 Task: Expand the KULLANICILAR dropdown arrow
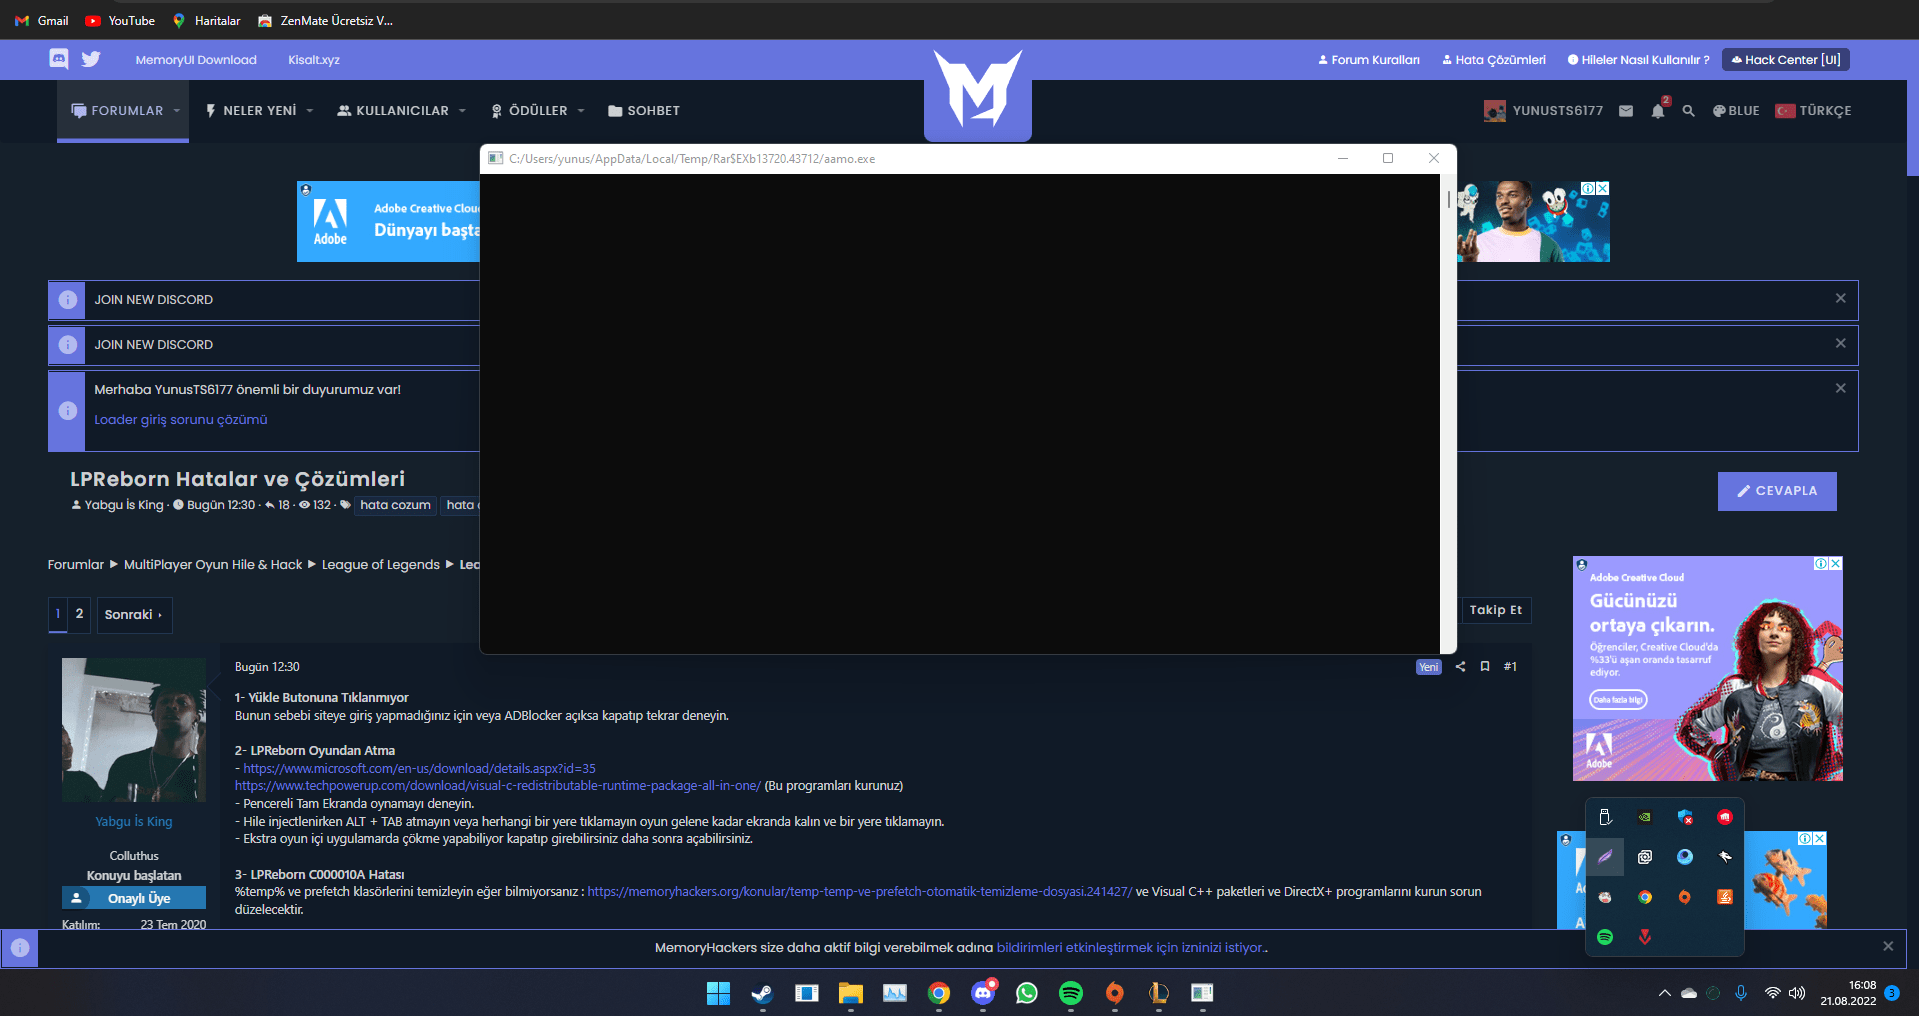pos(462,111)
